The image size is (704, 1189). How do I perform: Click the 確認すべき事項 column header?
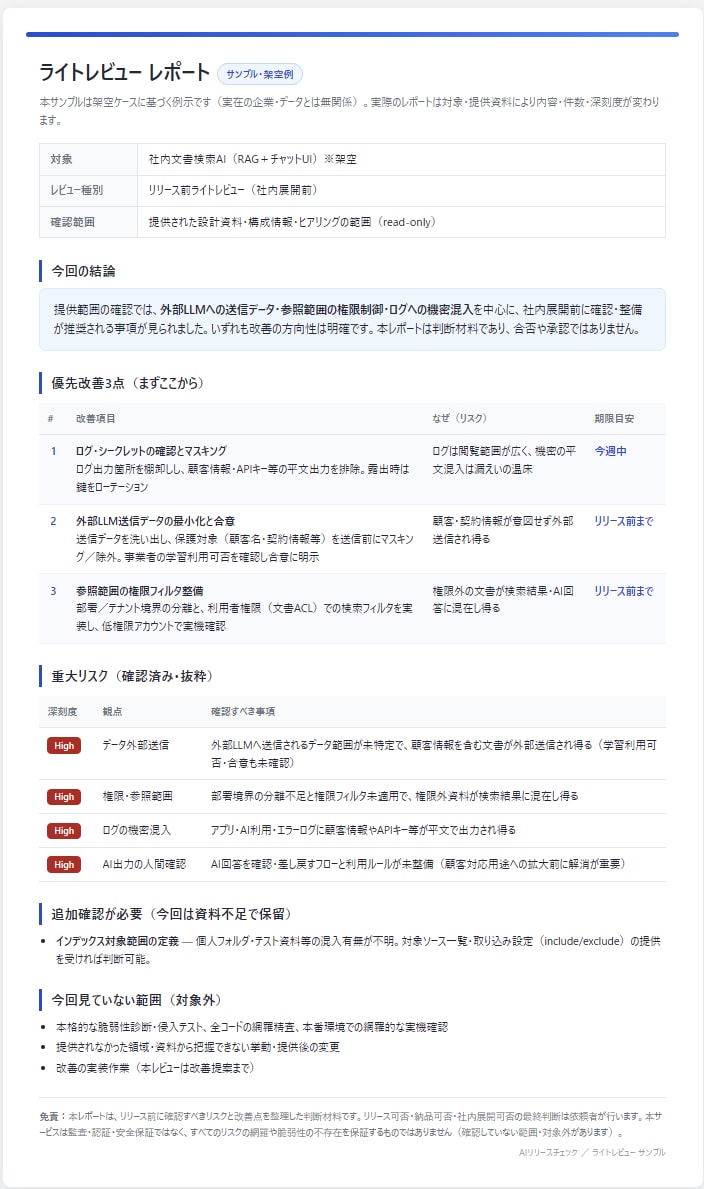[x=243, y=711]
